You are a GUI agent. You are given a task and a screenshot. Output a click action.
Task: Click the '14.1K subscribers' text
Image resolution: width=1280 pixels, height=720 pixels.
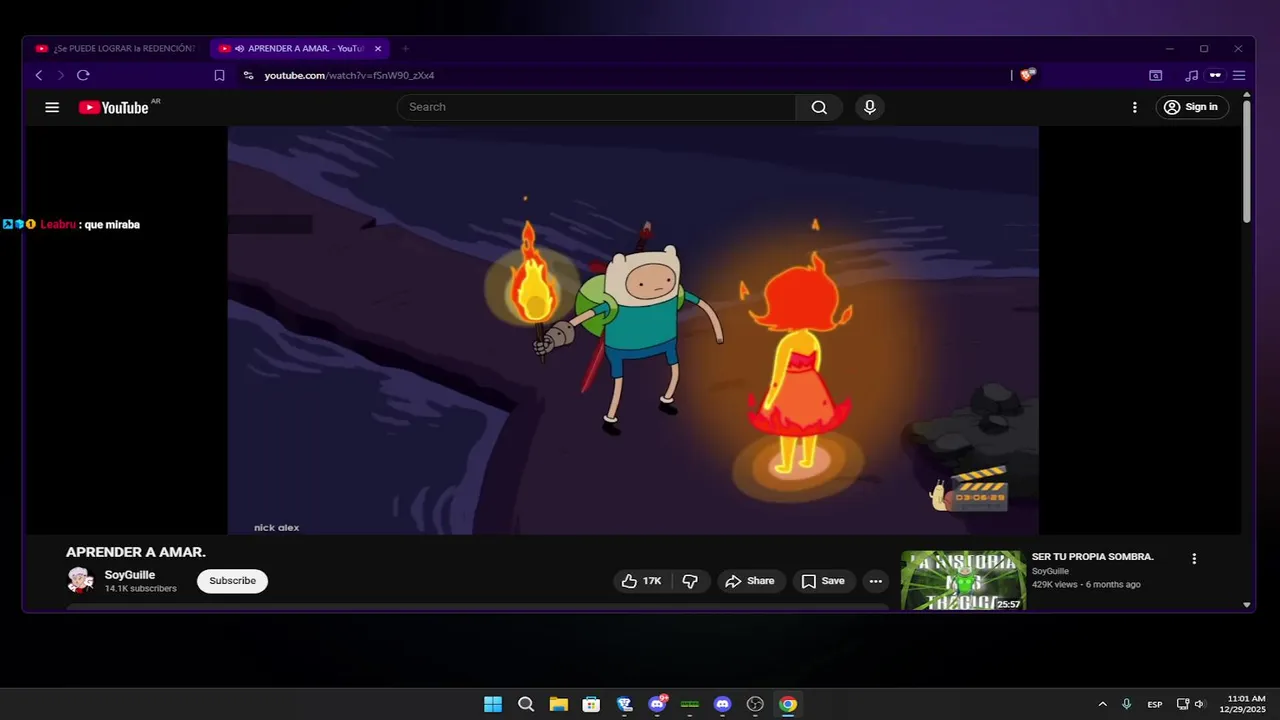coord(141,589)
